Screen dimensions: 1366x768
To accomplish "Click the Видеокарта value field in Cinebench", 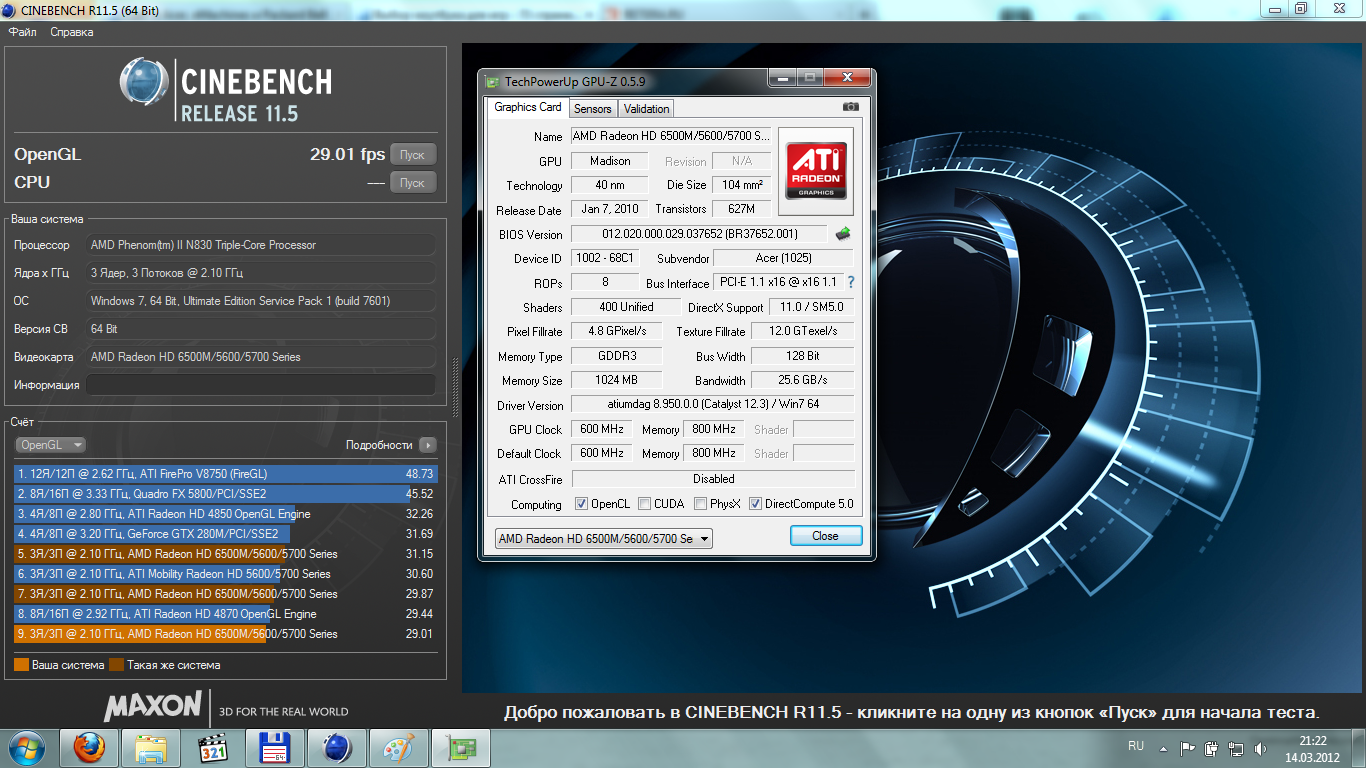I will click(260, 357).
